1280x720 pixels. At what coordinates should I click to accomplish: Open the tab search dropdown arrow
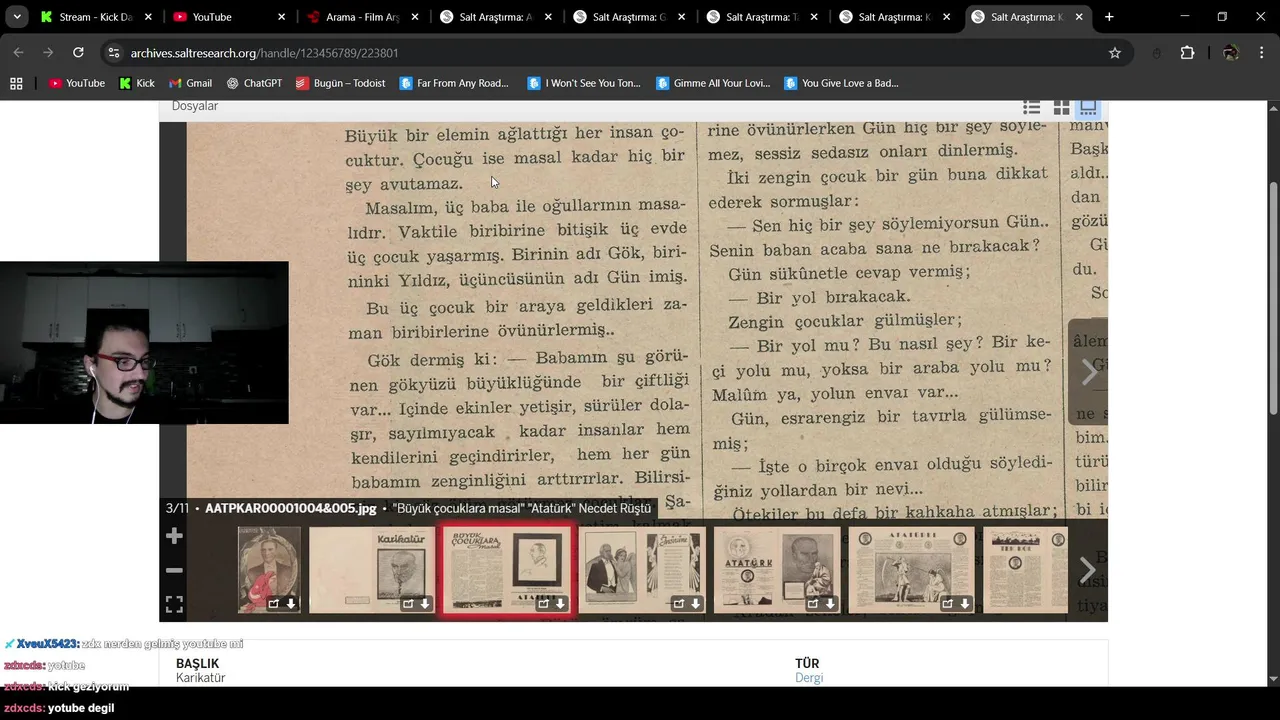17,17
